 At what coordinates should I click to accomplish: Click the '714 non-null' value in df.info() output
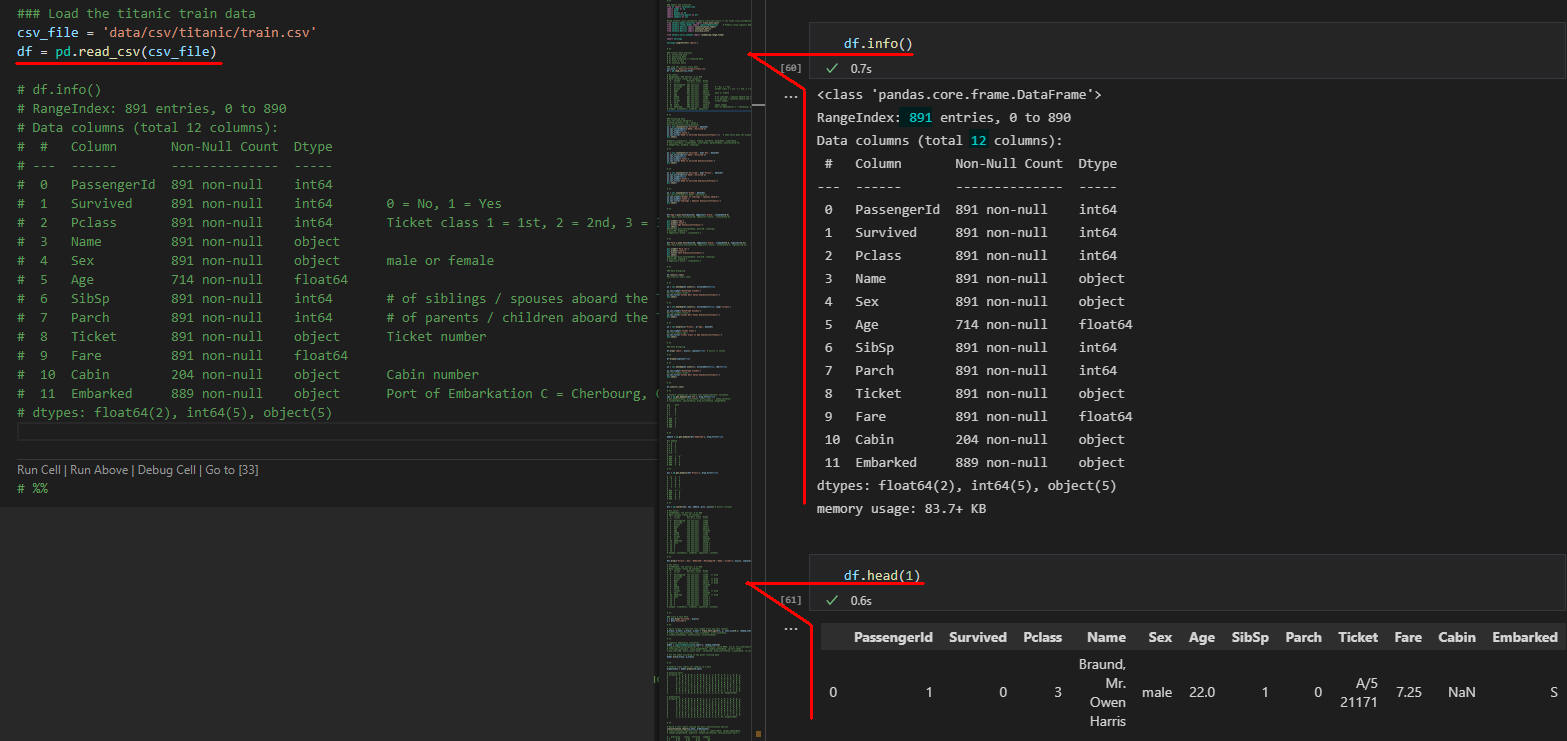coord(1001,325)
